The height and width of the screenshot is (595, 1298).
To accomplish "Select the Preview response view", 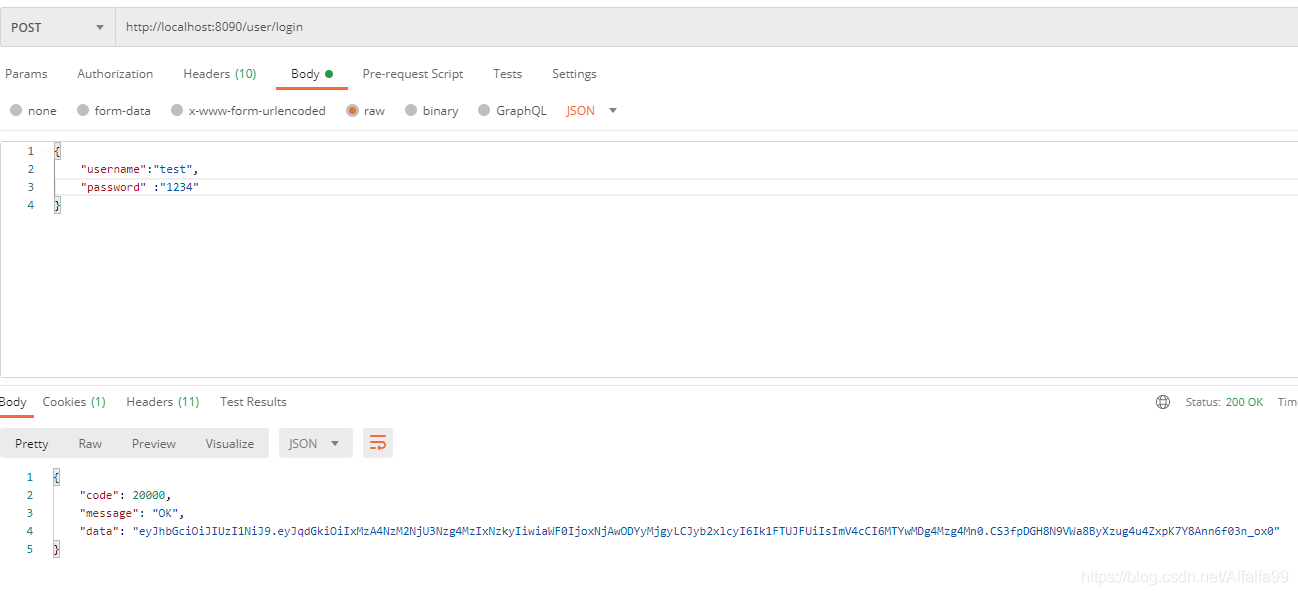I will tap(154, 444).
